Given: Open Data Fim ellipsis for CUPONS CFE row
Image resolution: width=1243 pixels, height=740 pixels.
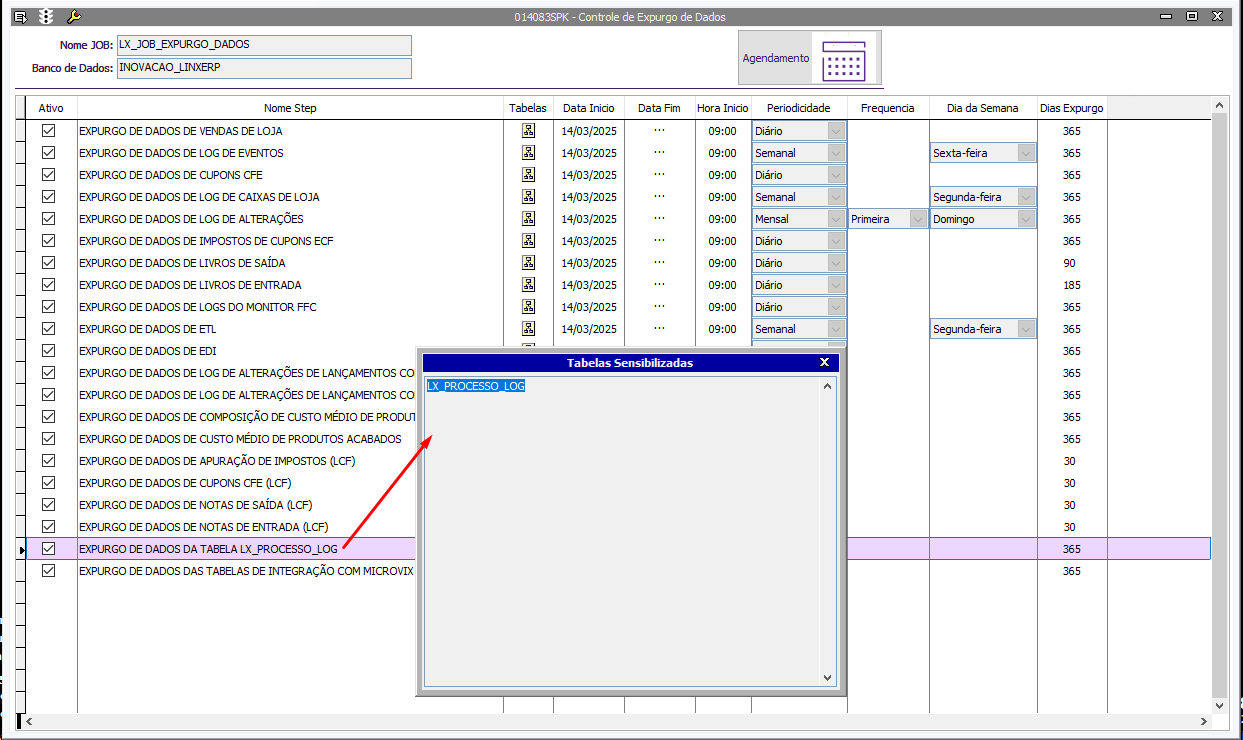Looking at the screenshot, I should (x=659, y=175).
